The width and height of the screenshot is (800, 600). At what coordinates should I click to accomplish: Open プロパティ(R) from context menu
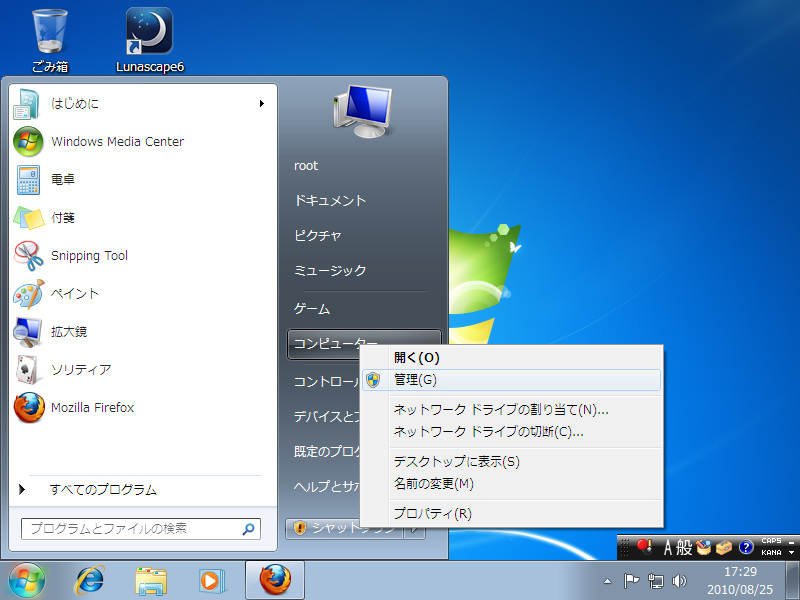(x=510, y=513)
